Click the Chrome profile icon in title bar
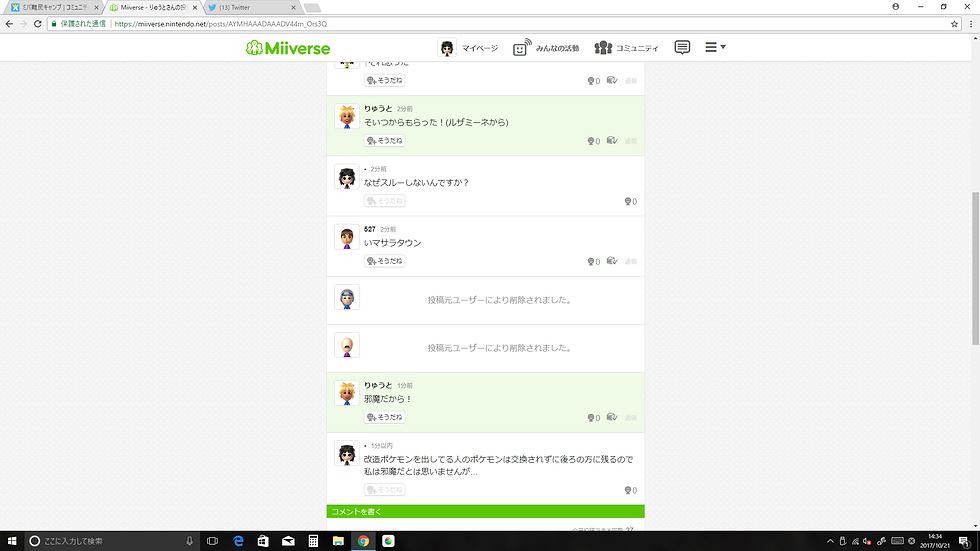 tap(896, 6)
